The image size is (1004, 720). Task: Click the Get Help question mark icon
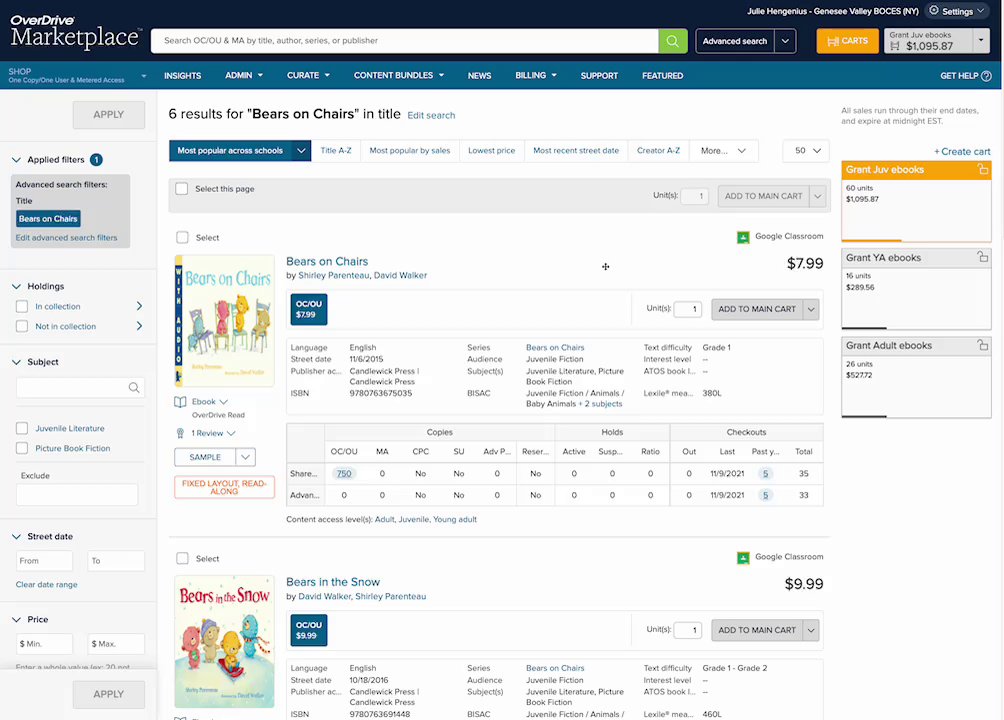click(x=986, y=76)
